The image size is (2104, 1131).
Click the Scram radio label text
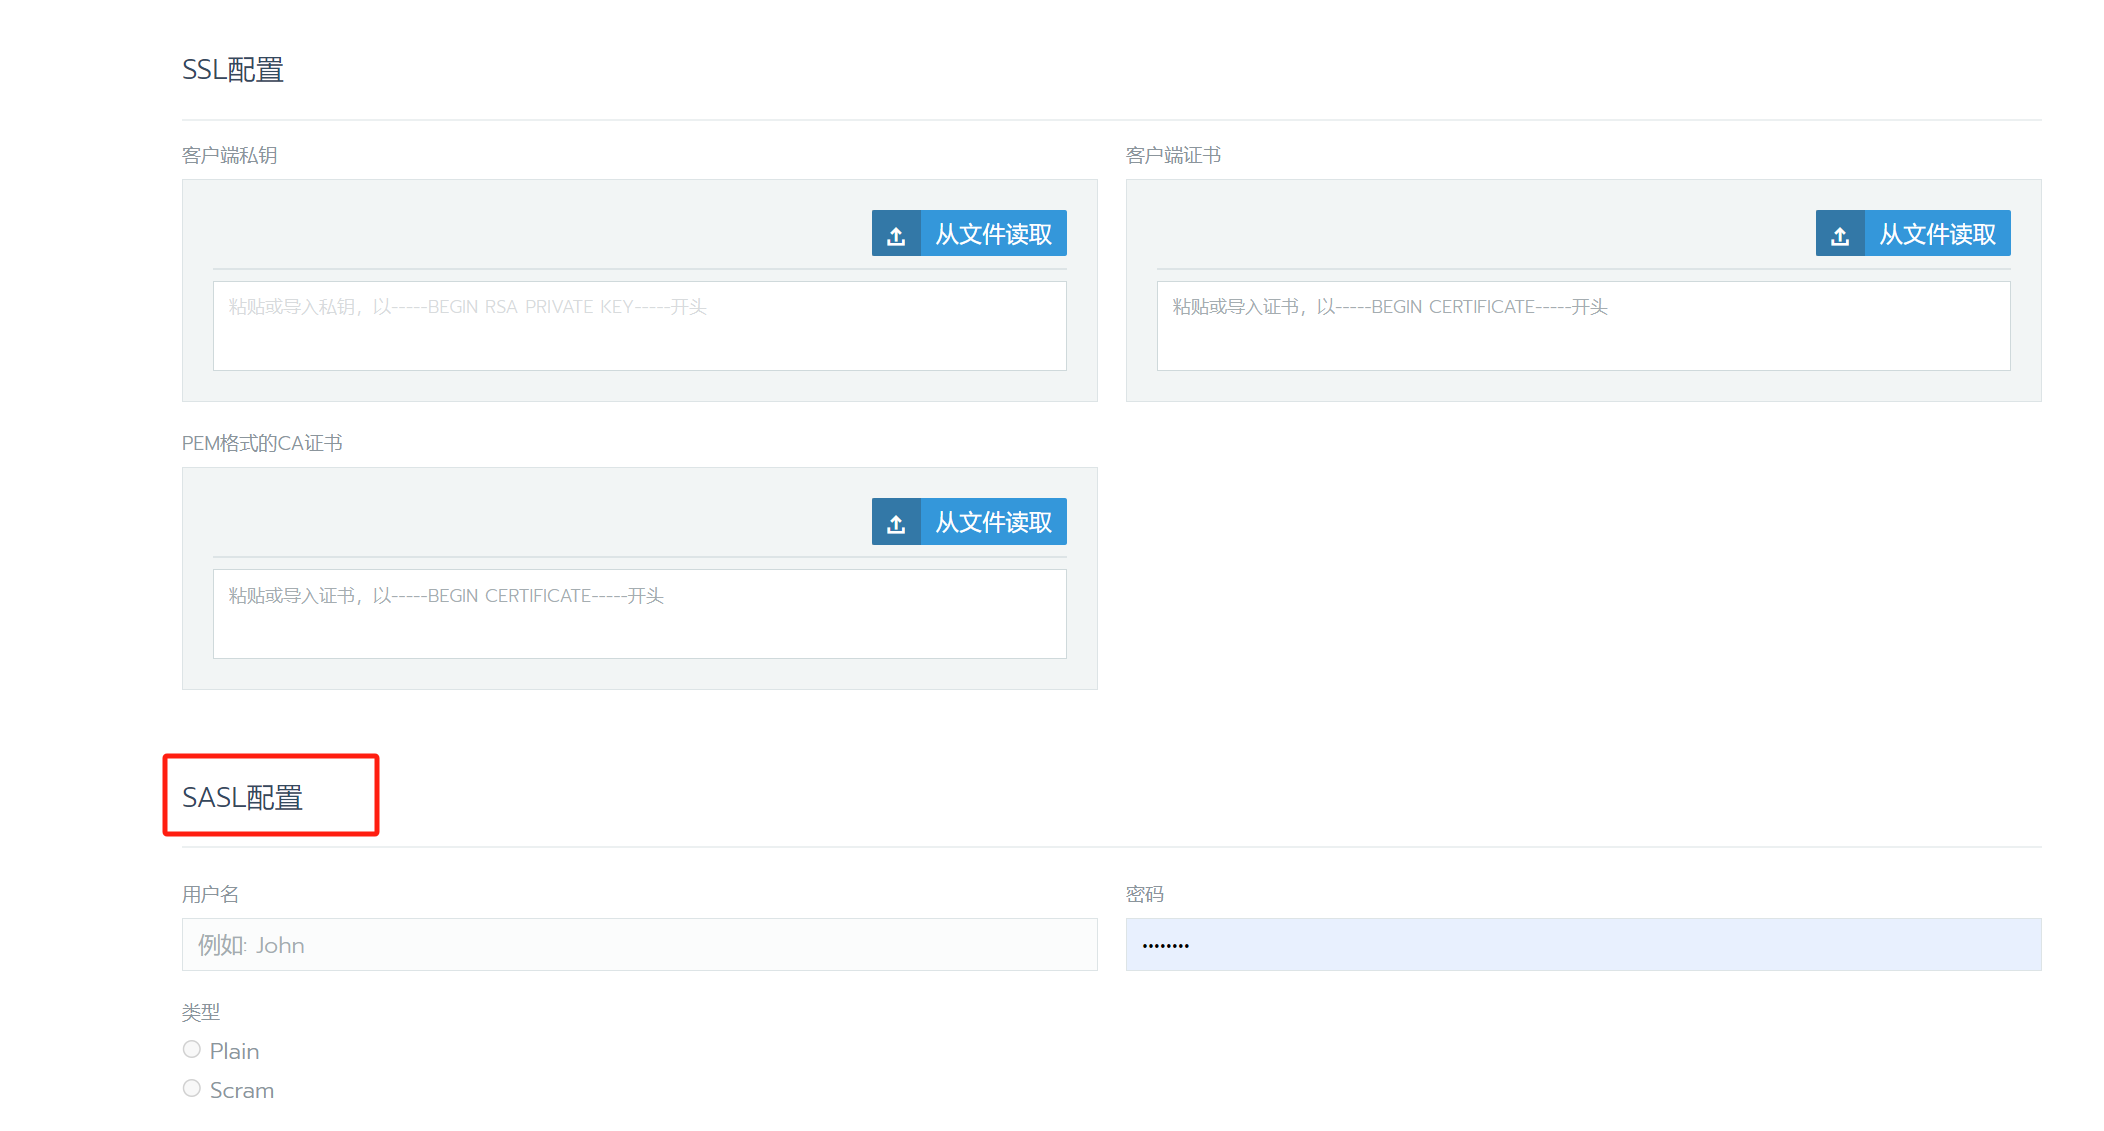click(241, 1090)
